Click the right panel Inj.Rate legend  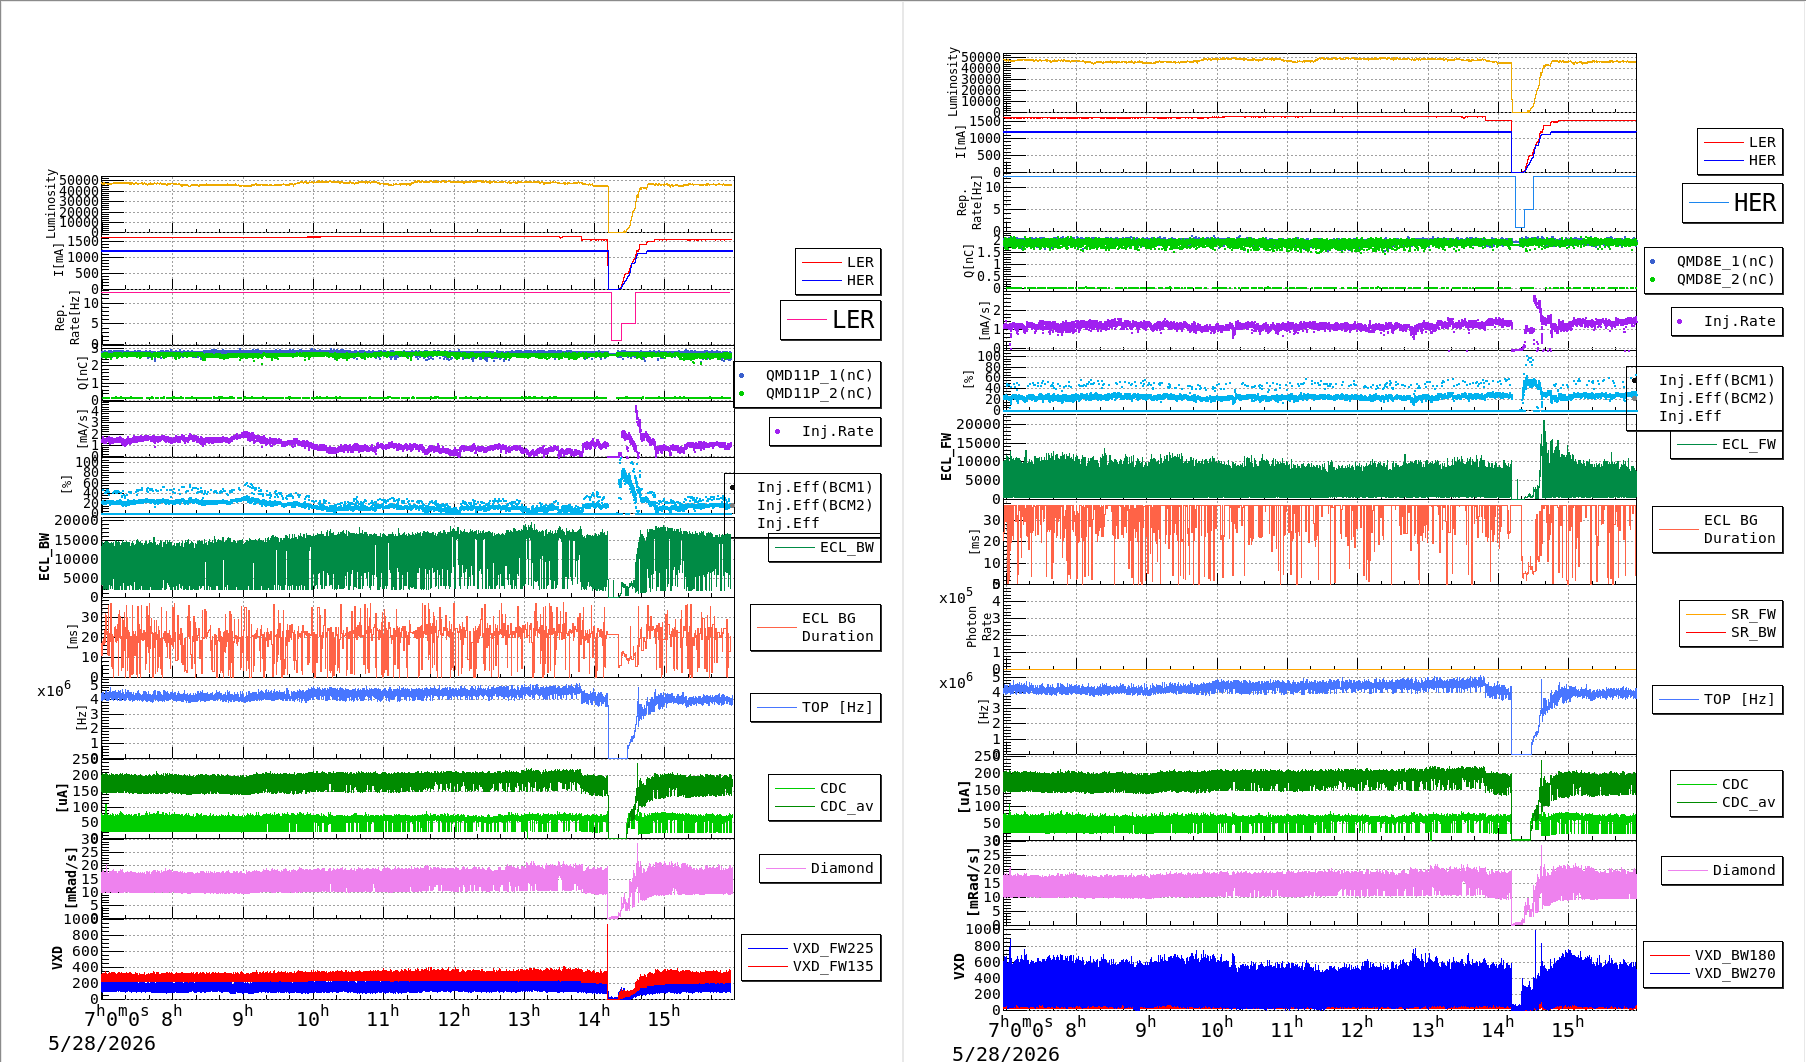click(x=1727, y=321)
